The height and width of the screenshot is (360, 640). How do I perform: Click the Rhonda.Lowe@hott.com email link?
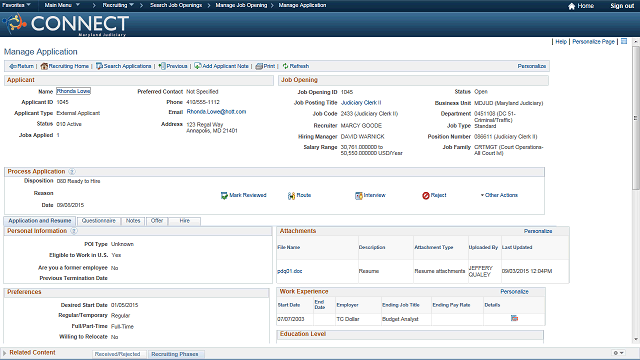click(216, 112)
